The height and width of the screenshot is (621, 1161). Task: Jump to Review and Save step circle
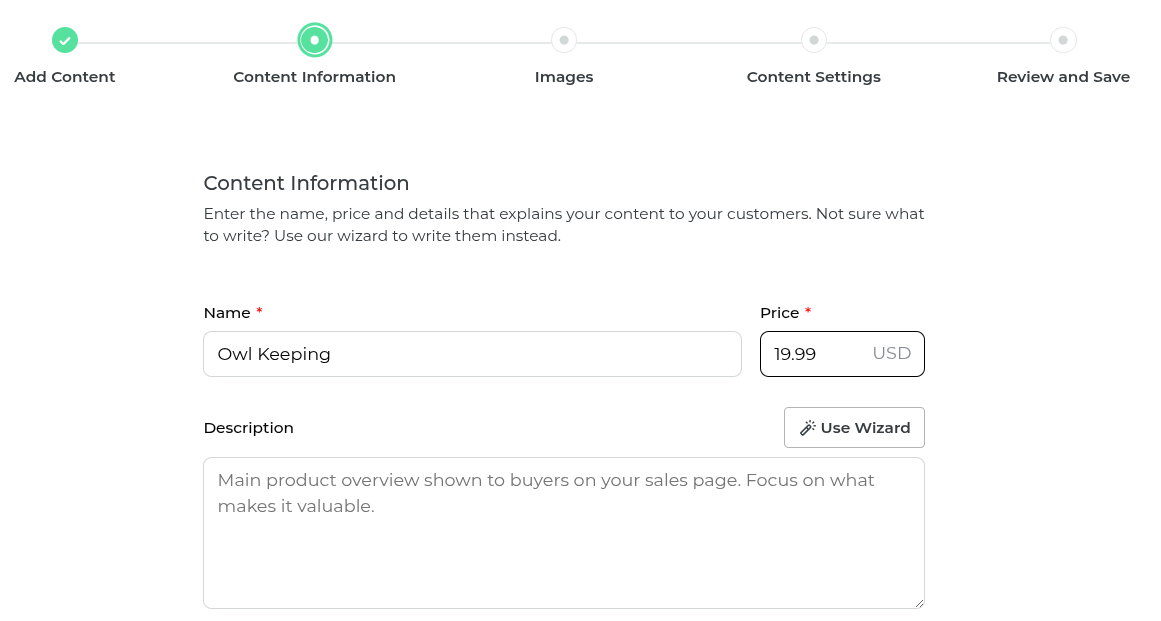click(1063, 40)
